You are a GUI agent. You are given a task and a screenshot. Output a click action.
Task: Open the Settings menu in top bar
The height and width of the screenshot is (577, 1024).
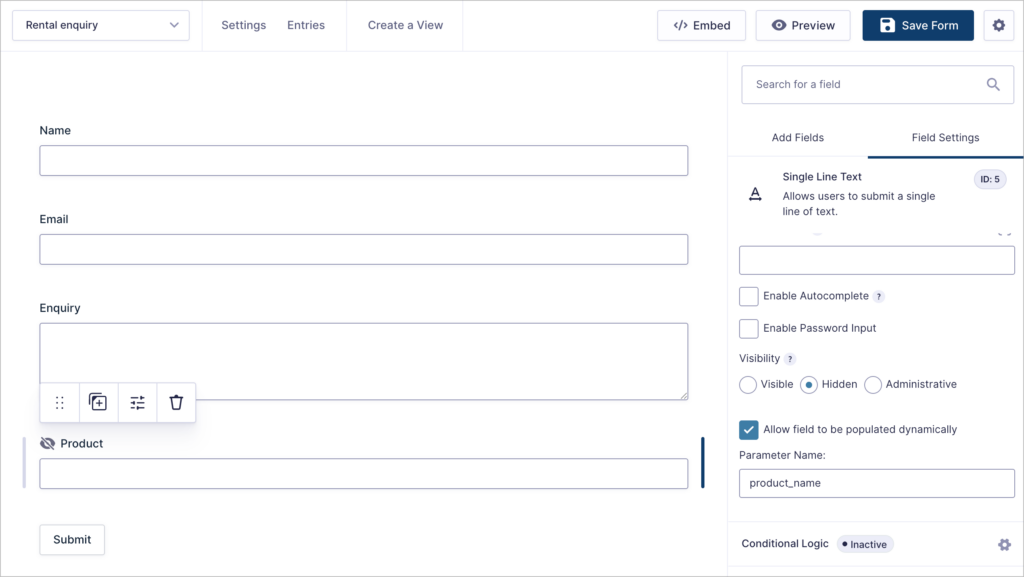pos(244,25)
